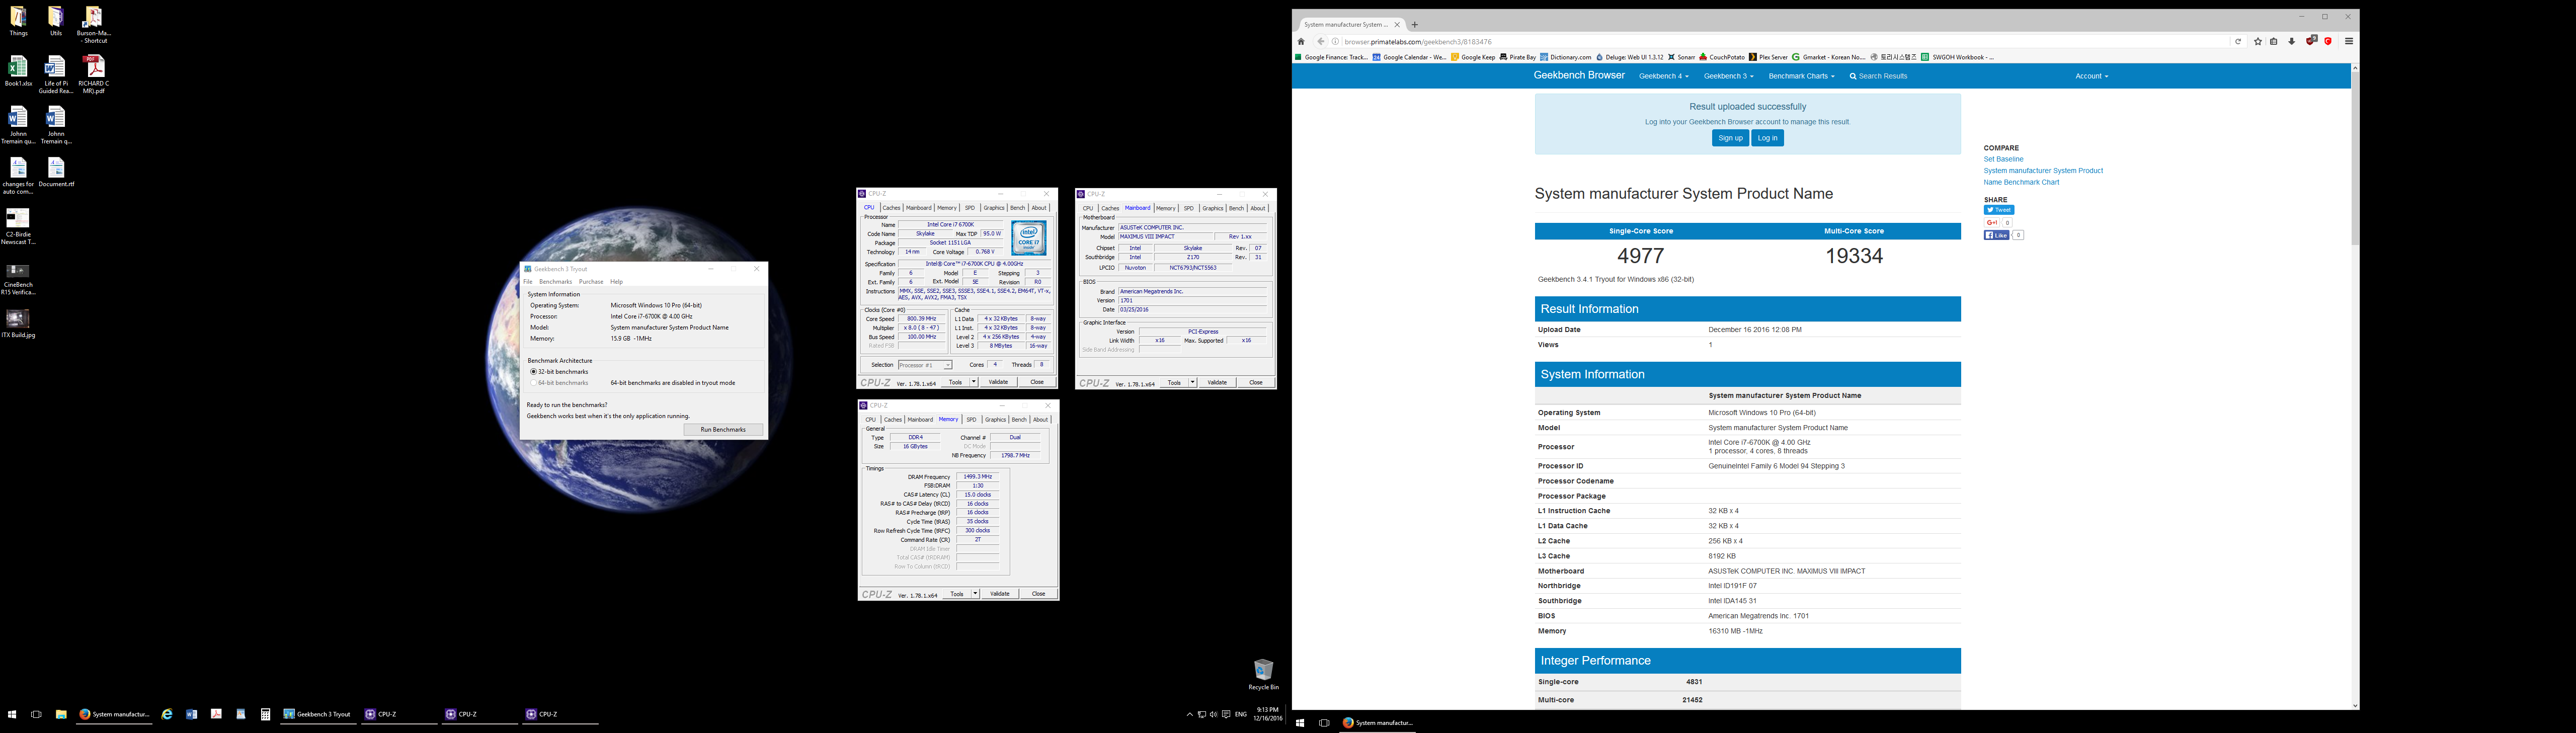Open the Search Results link
2576x733 pixels.
1878,76
